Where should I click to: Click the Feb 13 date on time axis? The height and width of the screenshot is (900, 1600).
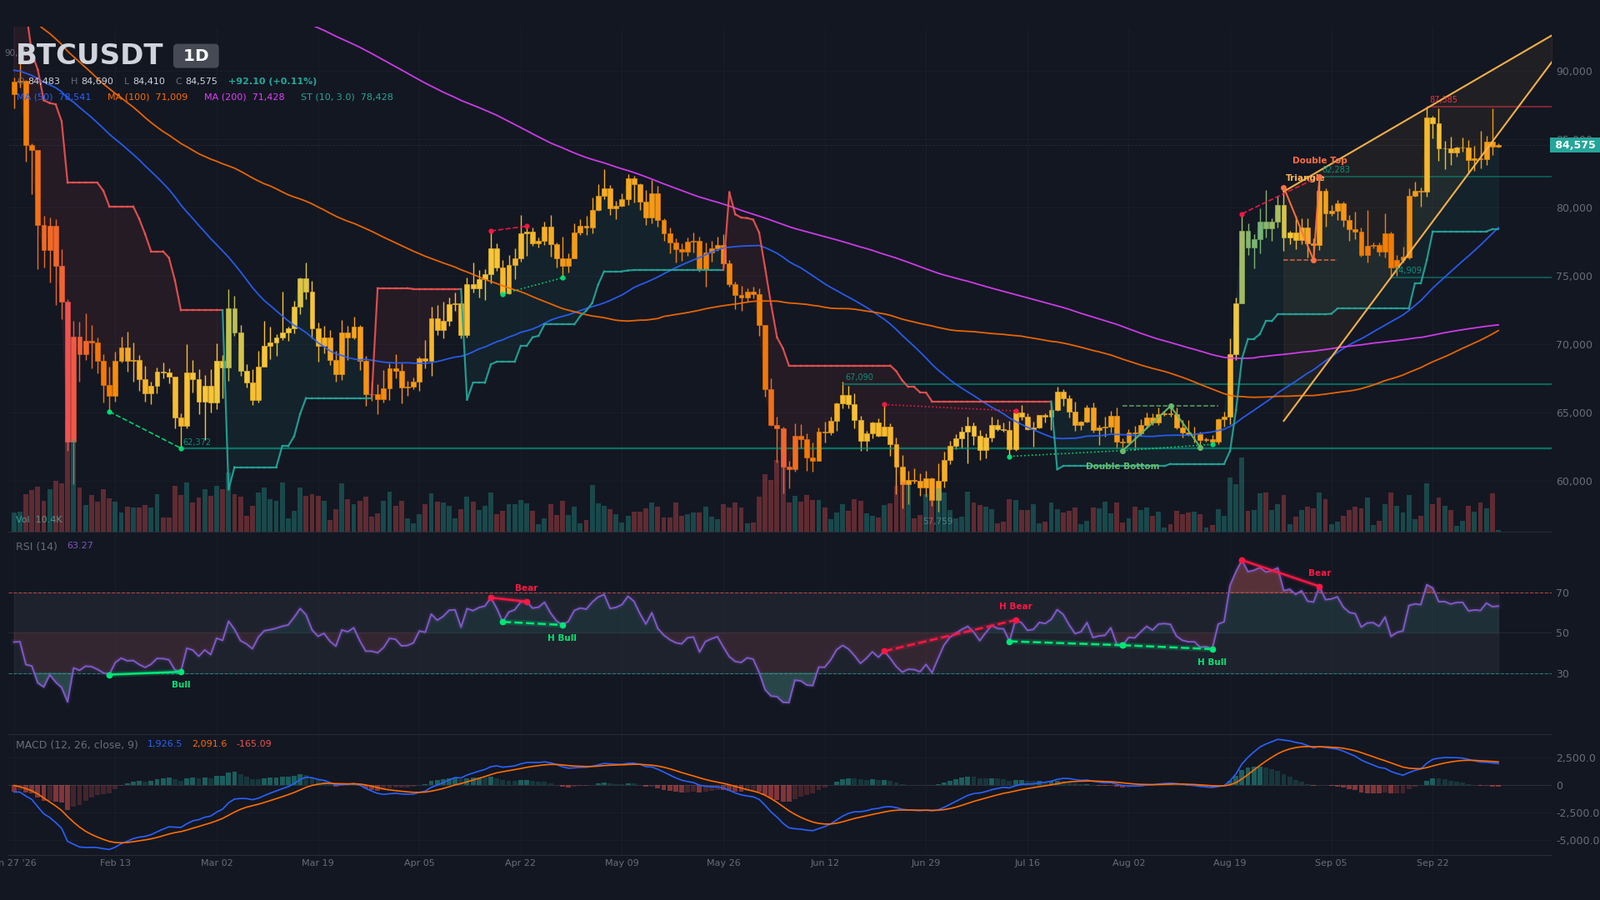click(x=115, y=862)
